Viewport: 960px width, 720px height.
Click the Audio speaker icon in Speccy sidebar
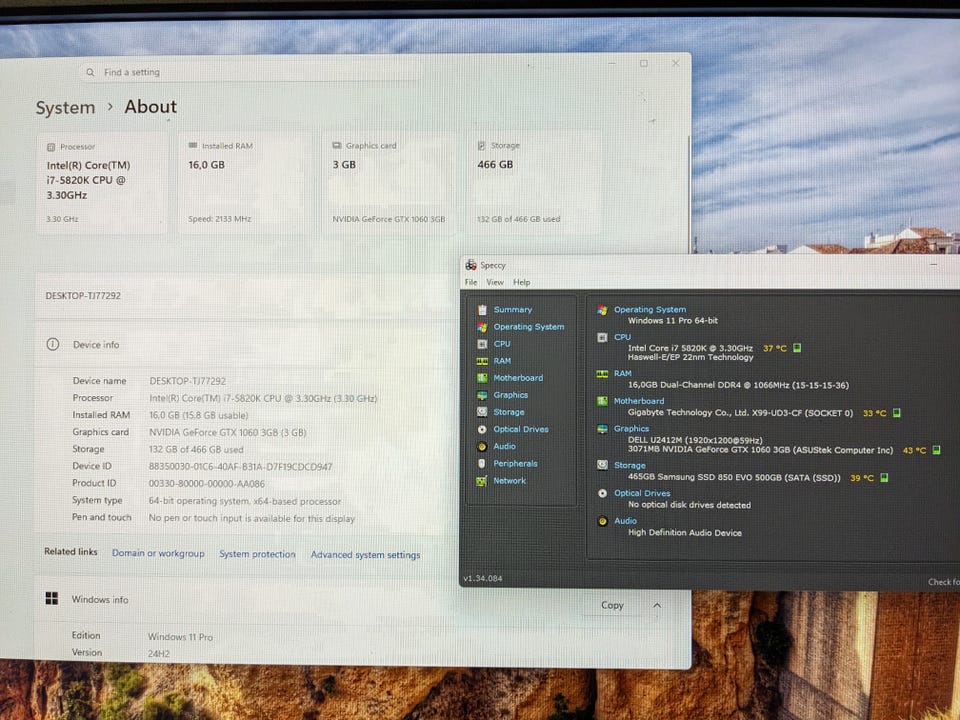pyautogui.click(x=482, y=447)
